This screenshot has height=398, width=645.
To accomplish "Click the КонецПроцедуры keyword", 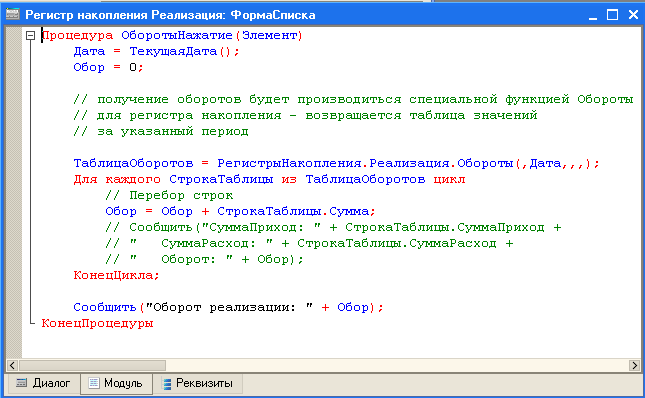I will (97, 324).
